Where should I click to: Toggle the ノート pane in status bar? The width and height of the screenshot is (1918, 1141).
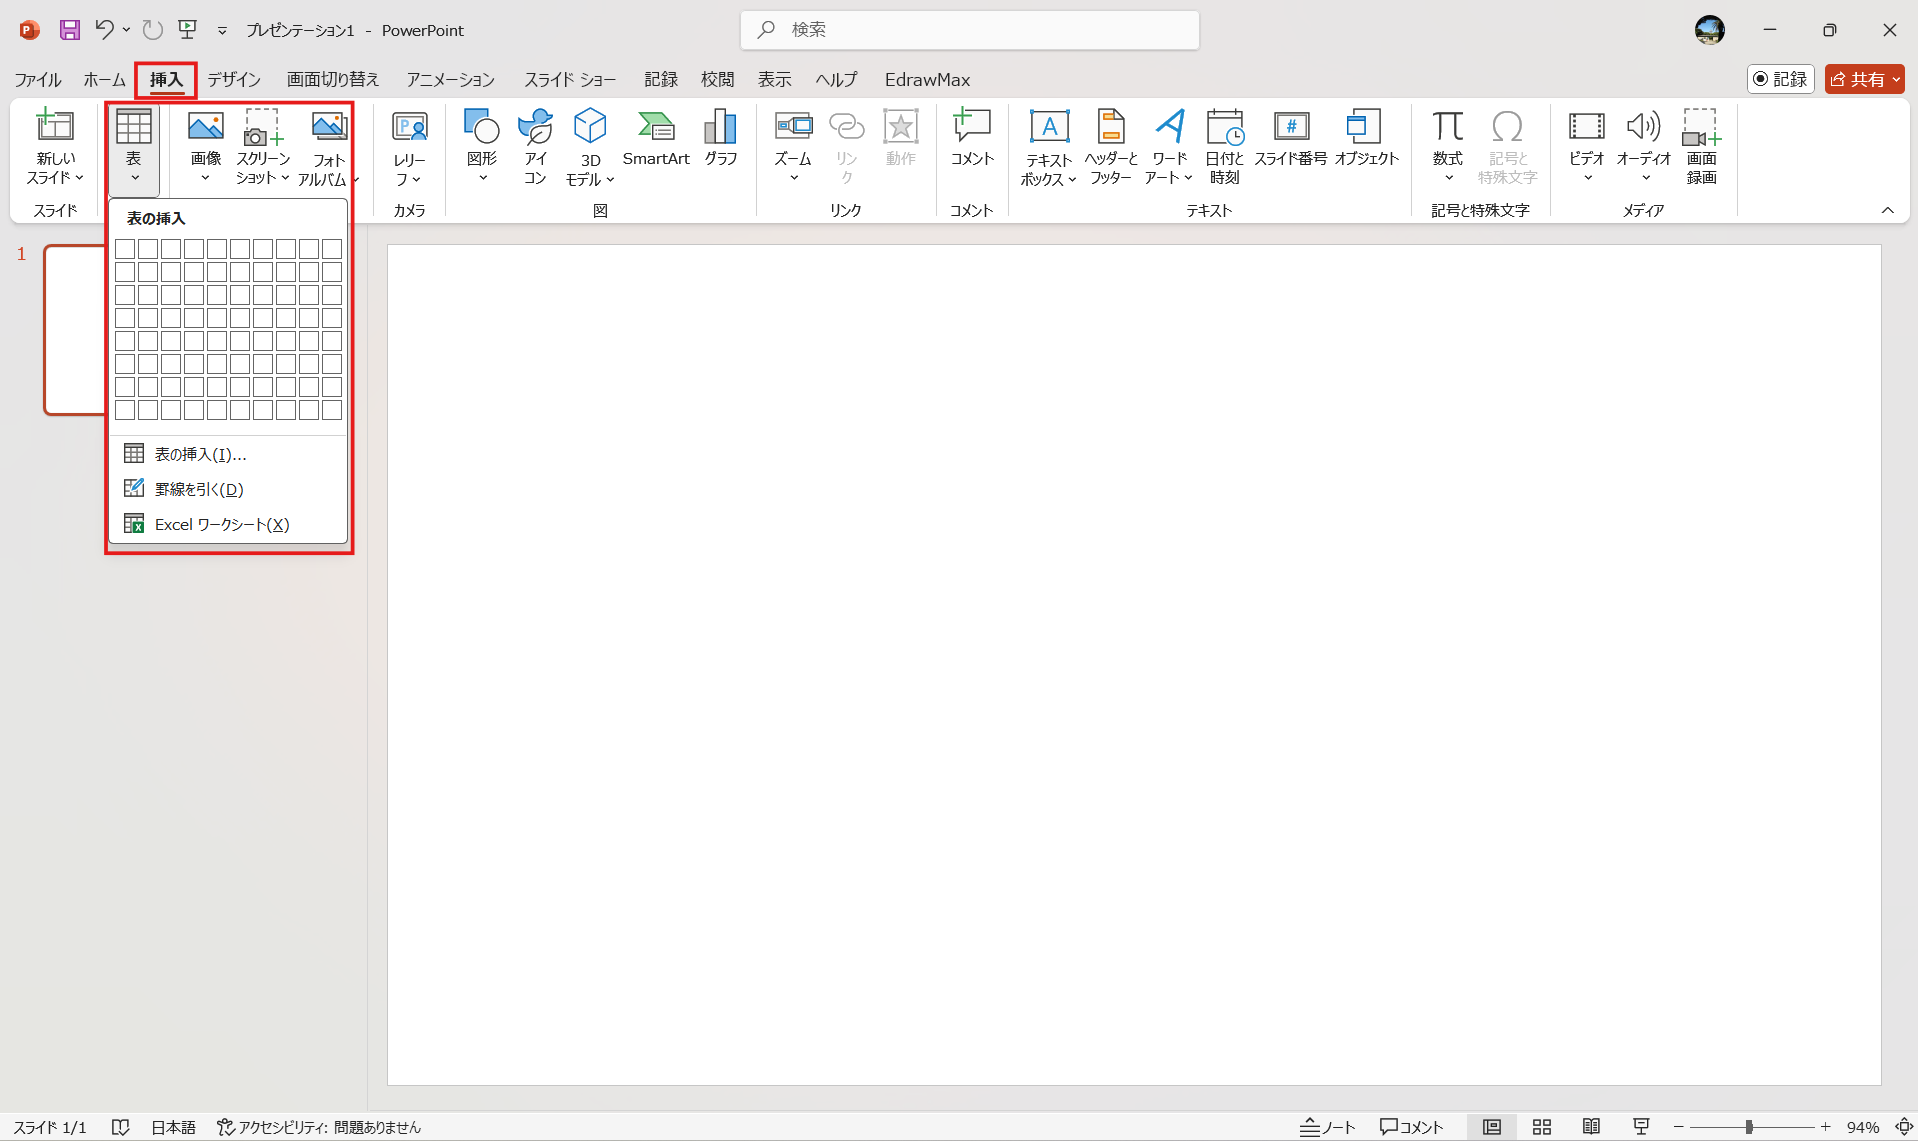point(1327,1127)
